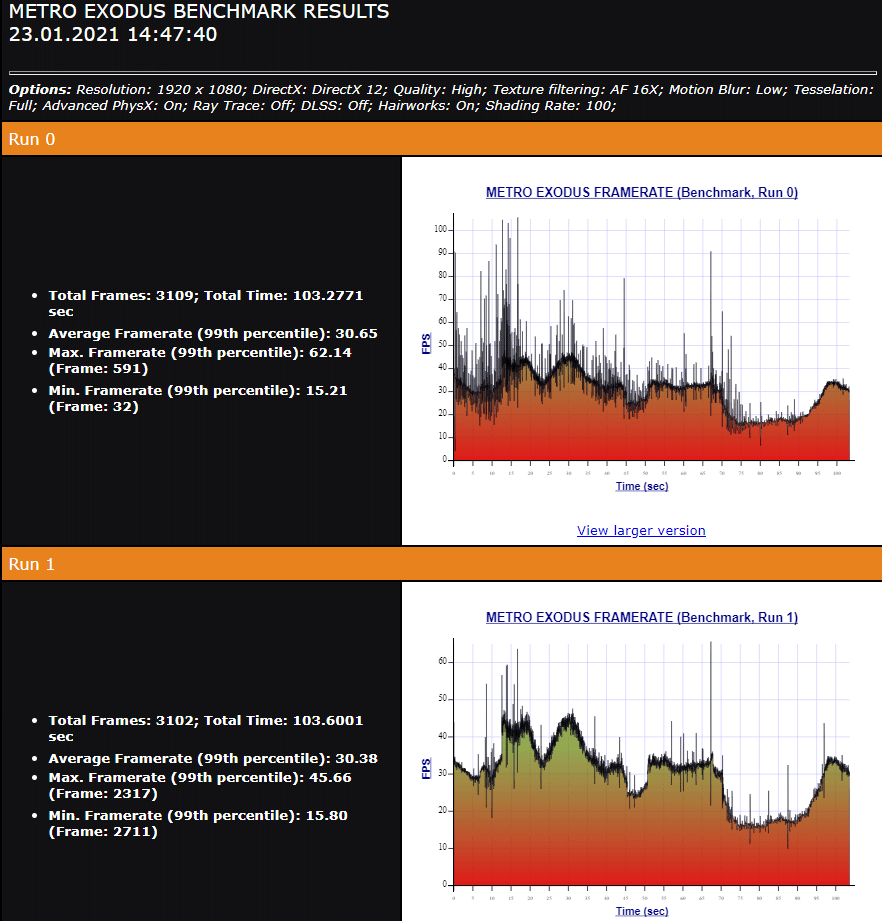Image resolution: width=882 pixels, height=921 pixels.
Task: Click the Run 1 chart title text
Action: pos(642,617)
